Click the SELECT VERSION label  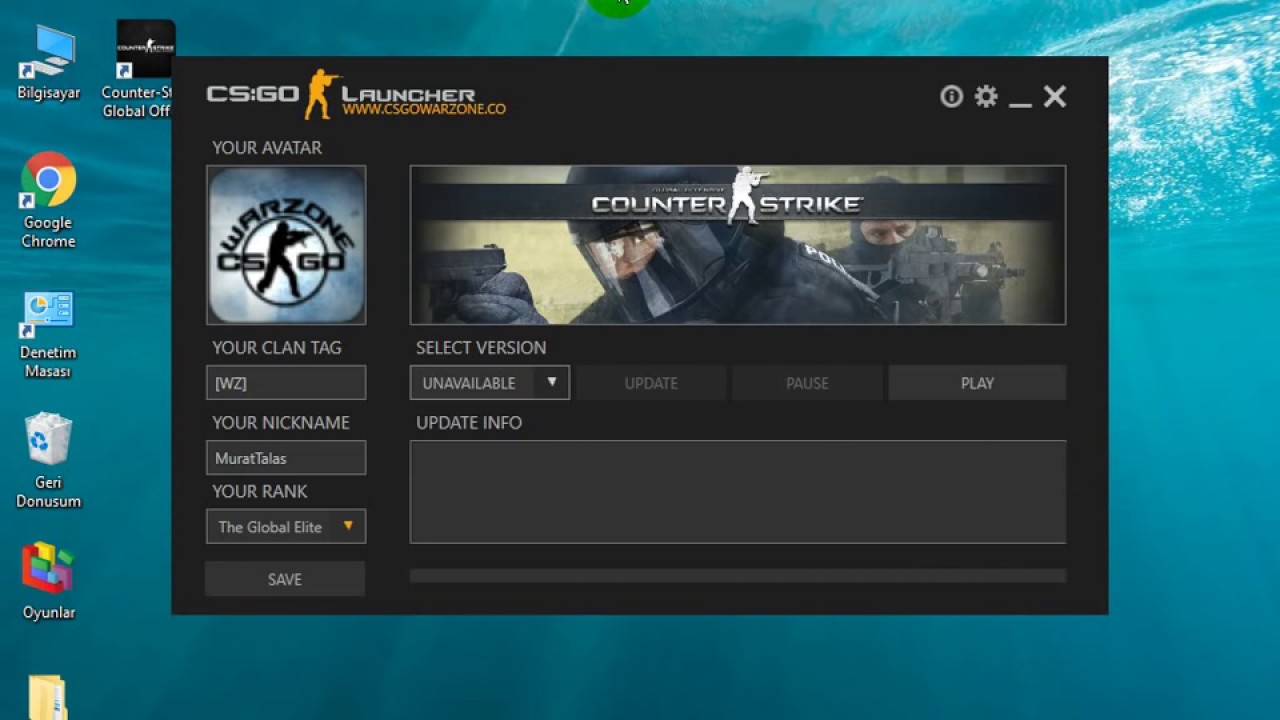tap(481, 348)
